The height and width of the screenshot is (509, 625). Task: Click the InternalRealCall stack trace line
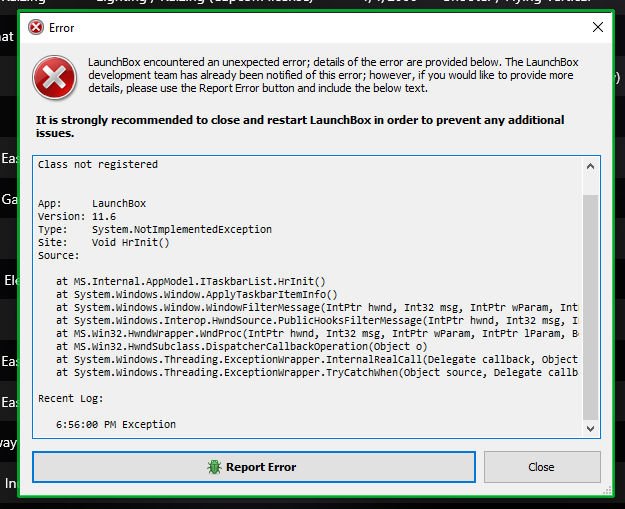pos(317,360)
